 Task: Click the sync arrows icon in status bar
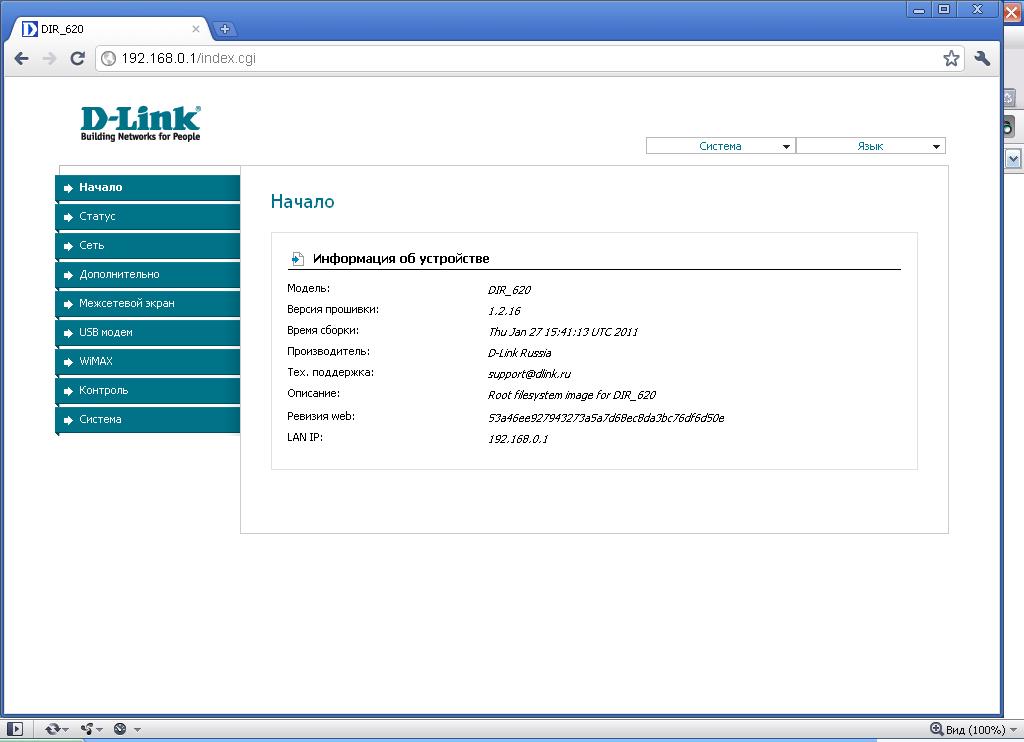point(52,729)
